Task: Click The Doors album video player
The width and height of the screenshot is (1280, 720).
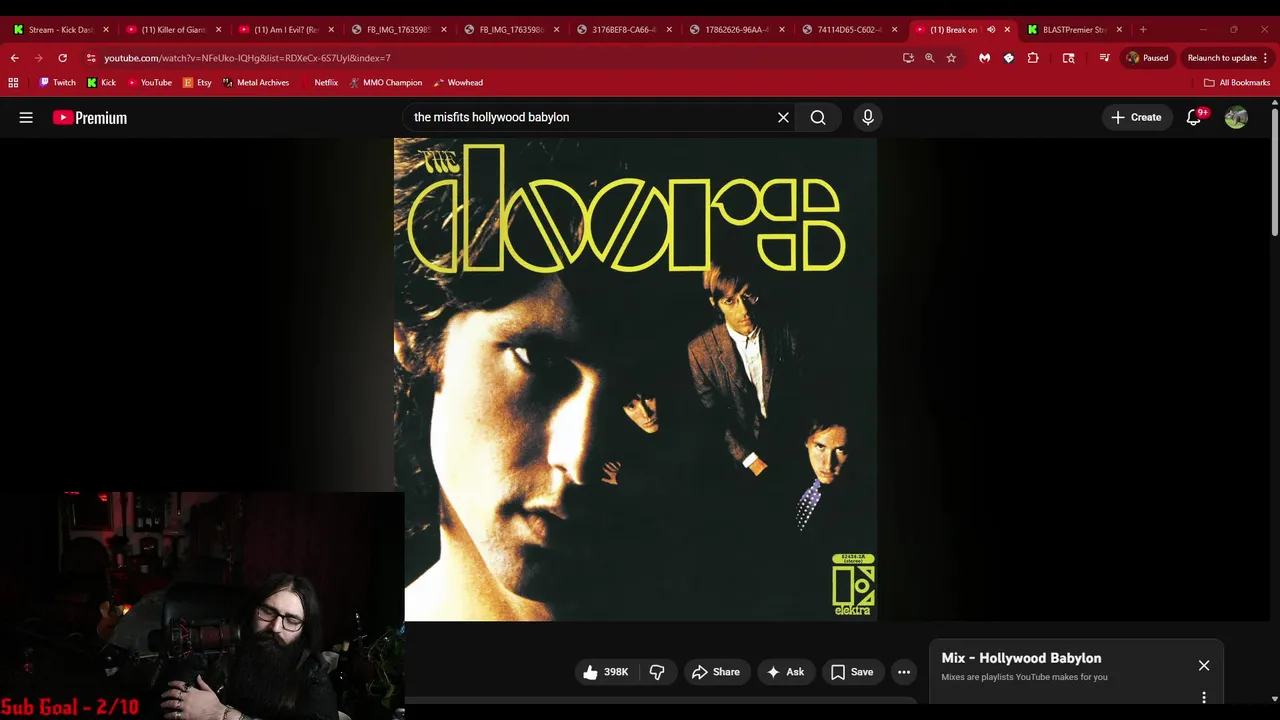Action: [635, 379]
